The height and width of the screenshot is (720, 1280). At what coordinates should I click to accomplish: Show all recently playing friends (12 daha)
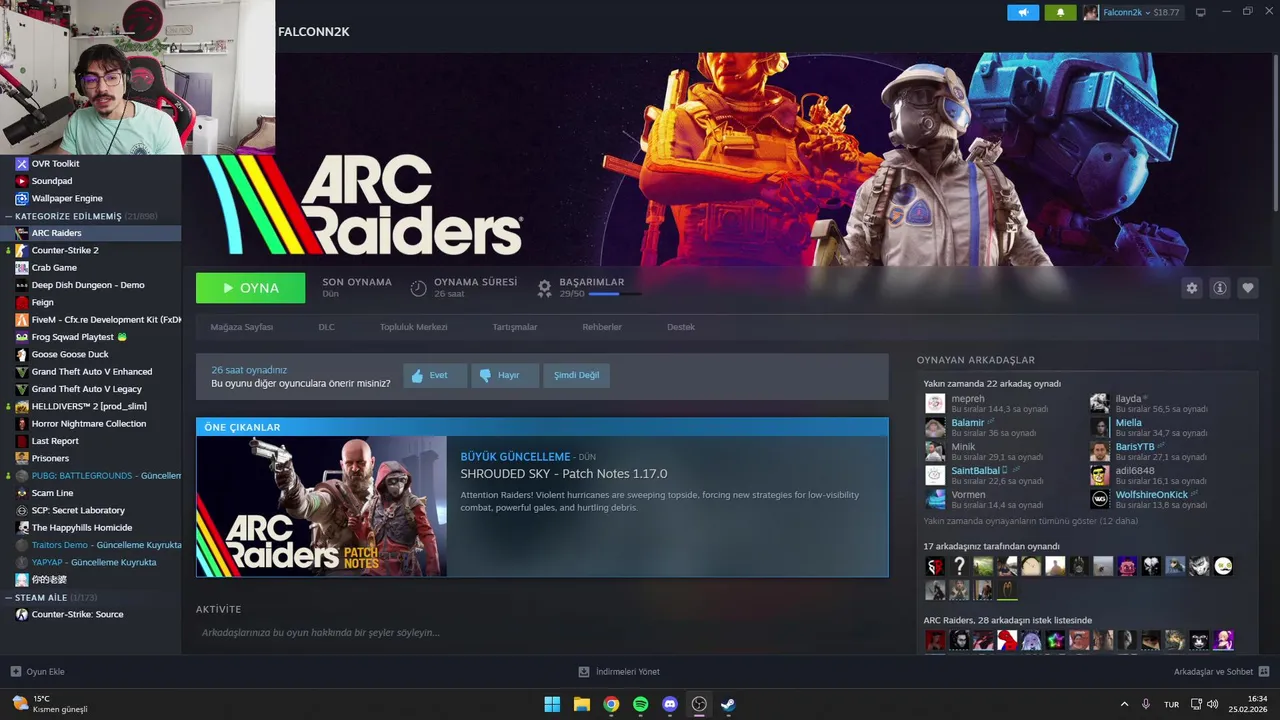1030,521
